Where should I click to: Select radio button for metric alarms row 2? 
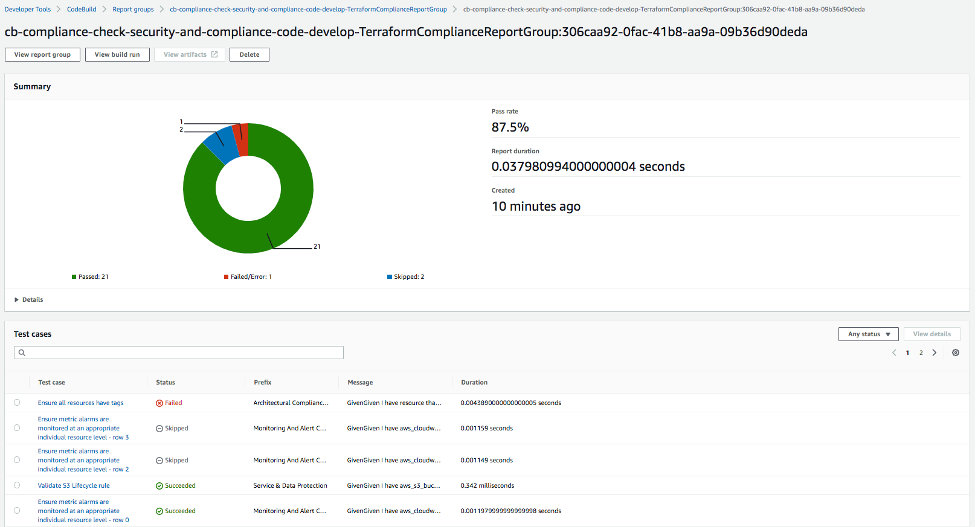click(x=17, y=460)
